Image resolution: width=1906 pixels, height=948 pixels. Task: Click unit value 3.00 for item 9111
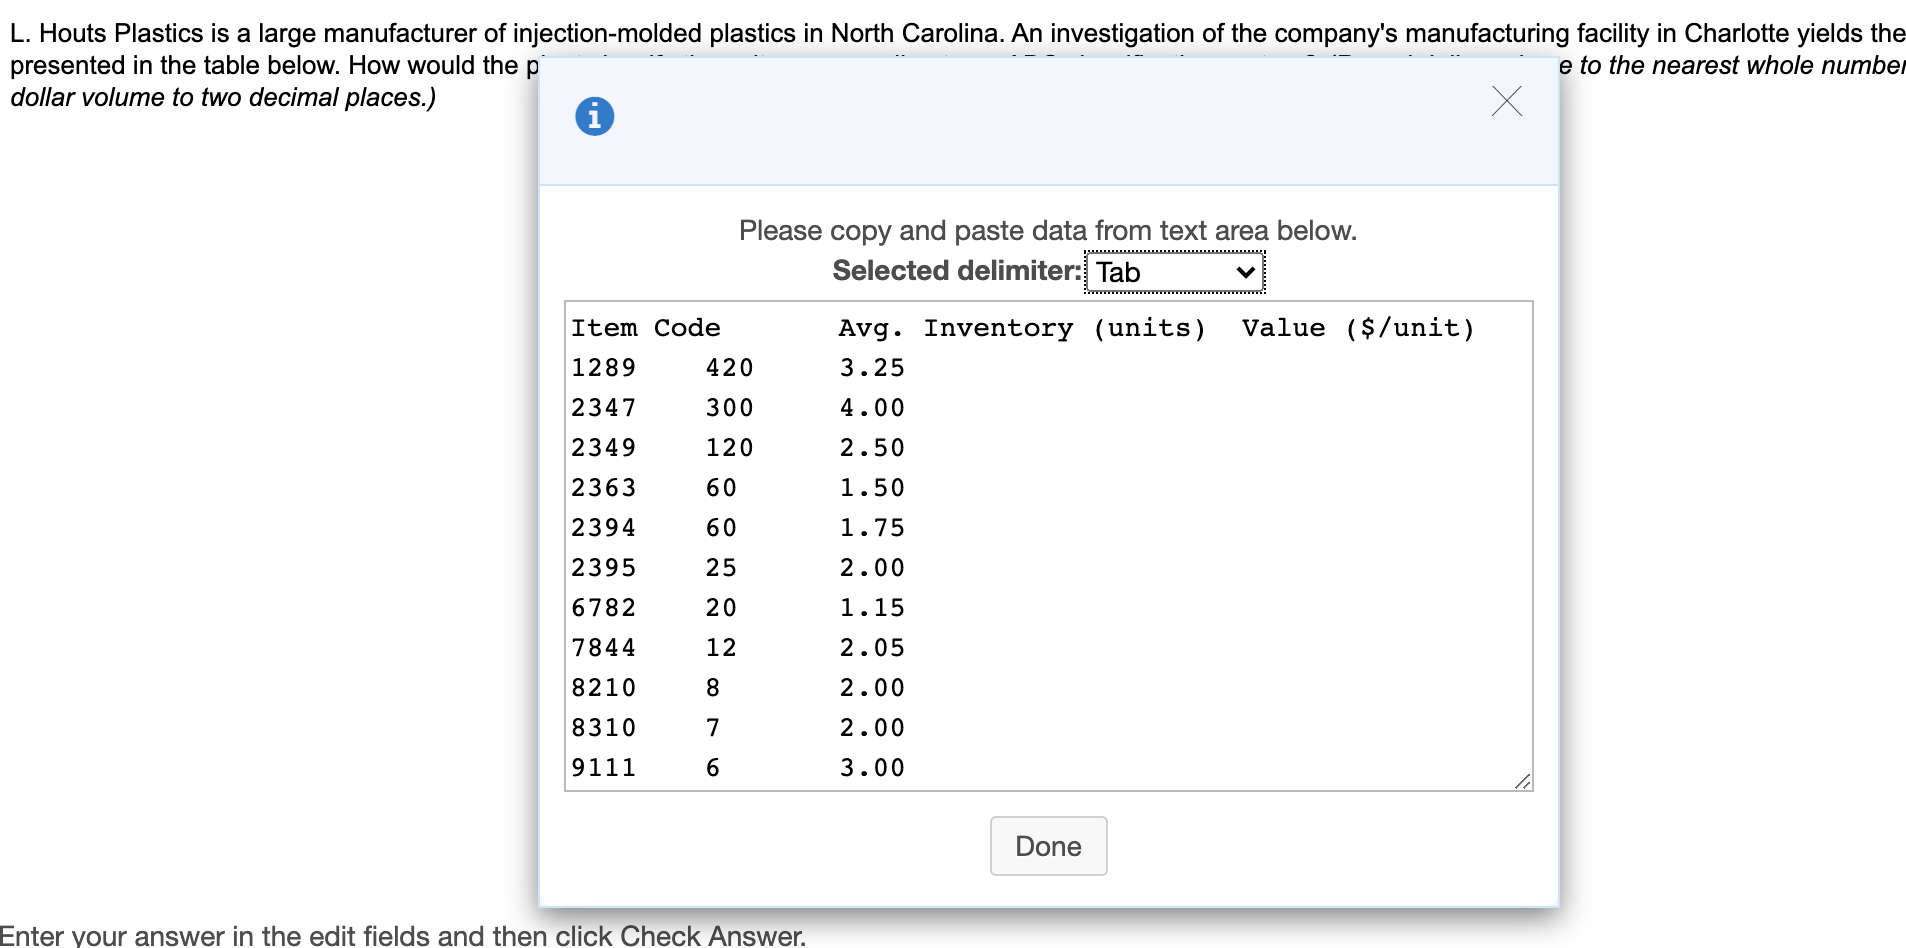(x=872, y=768)
